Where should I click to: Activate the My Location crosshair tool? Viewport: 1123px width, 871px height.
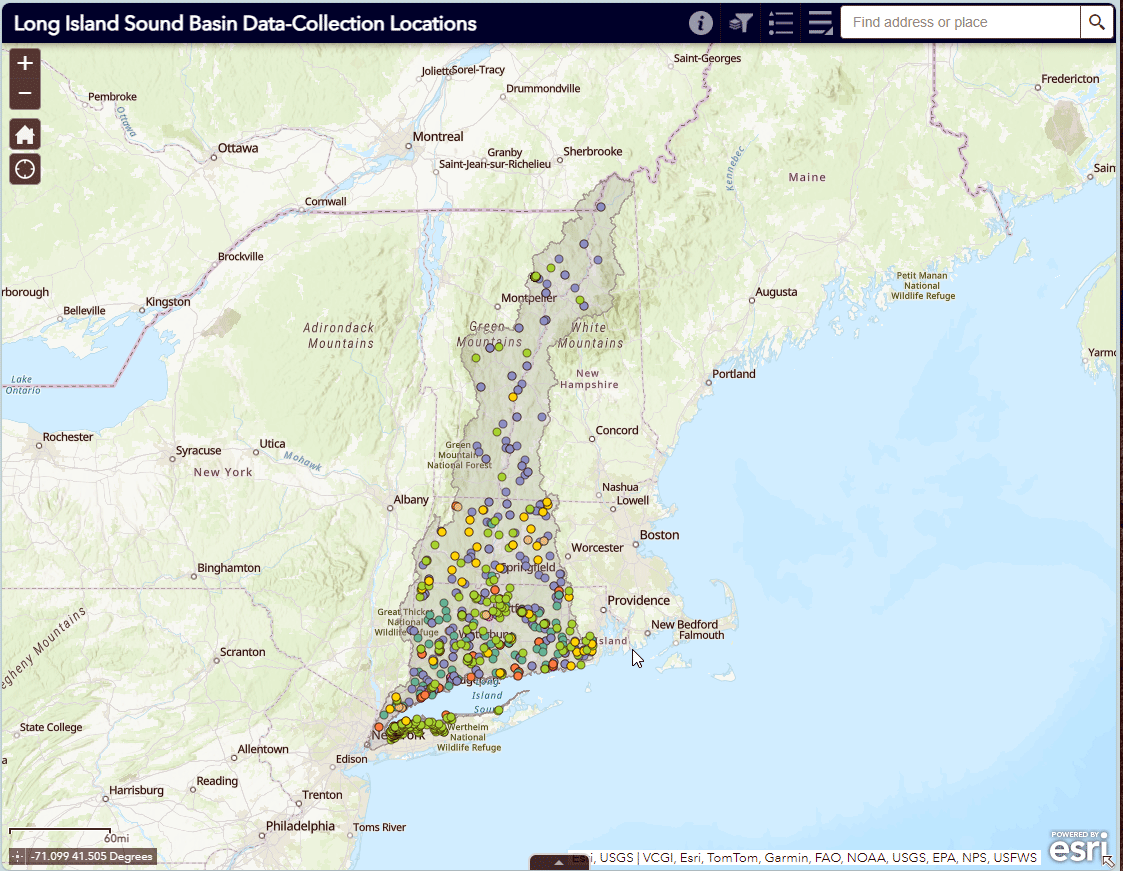[x=24, y=168]
